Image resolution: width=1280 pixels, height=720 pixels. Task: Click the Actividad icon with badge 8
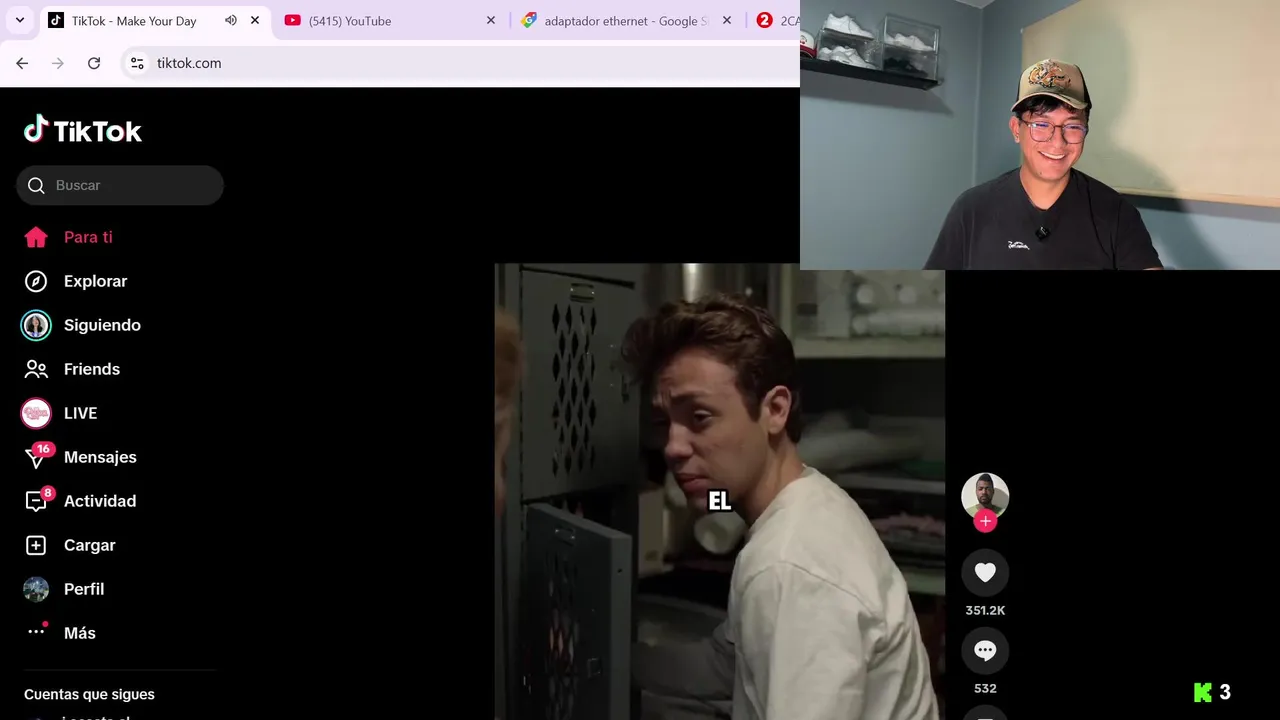(x=37, y=500)
